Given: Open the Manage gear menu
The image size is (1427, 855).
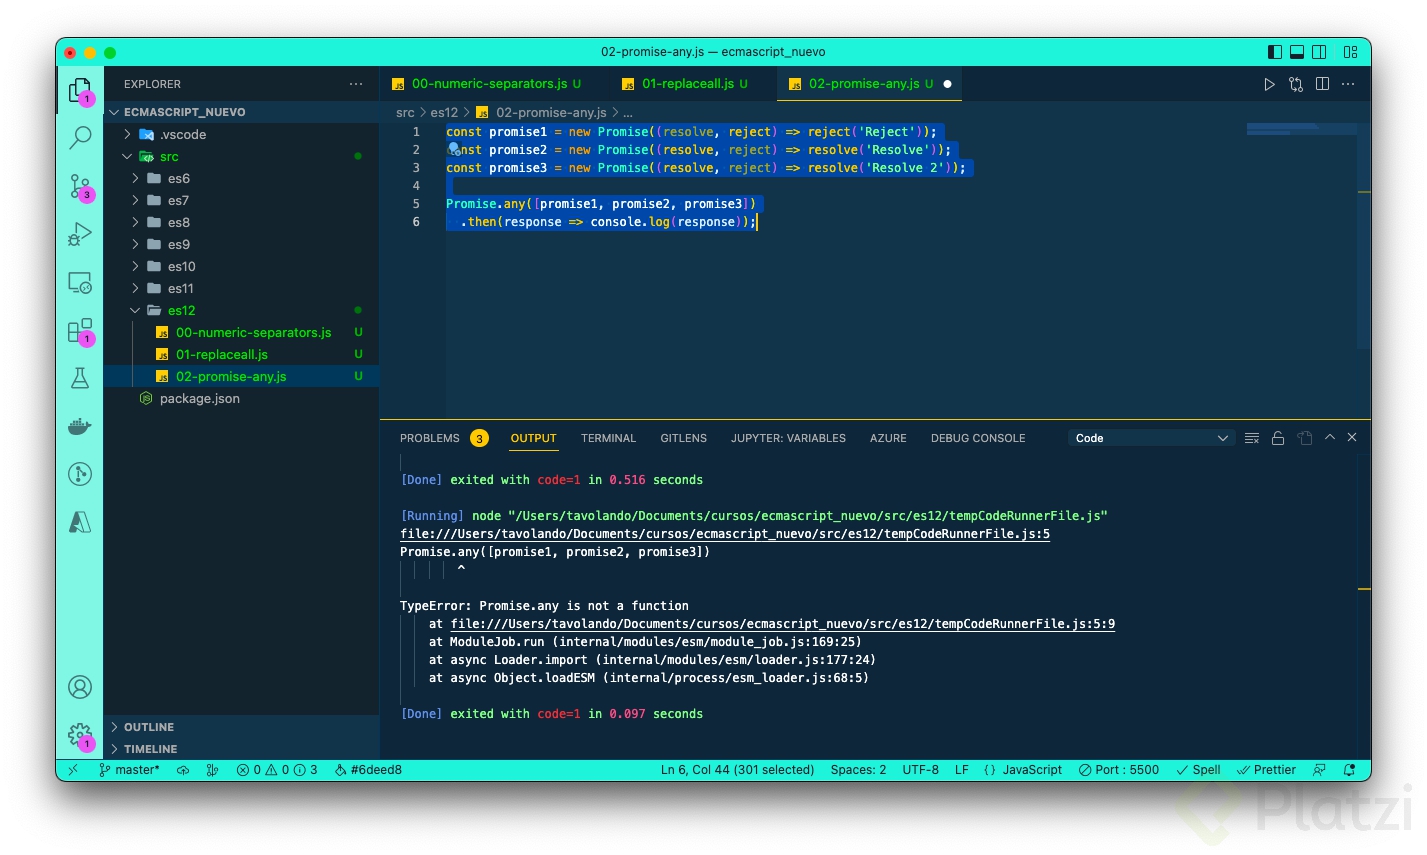Looking at the screenshot, I should (80, 737).
